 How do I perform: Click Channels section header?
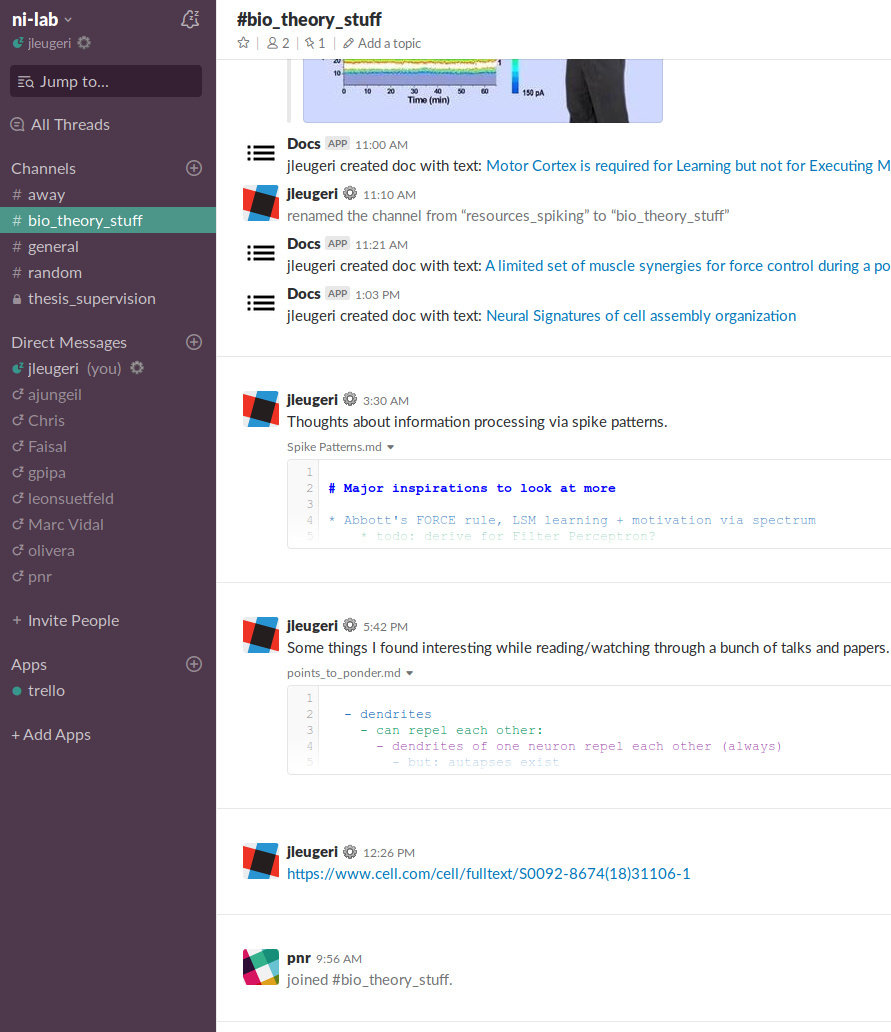point(43,168)
